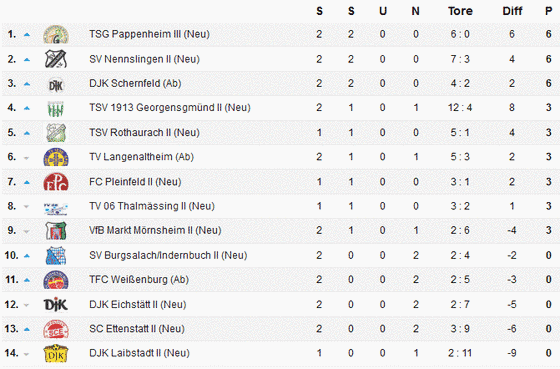The width and height of the screenshot is (560, 369).
Task: Click the TFC Weißenburg round crest
Action: point(56,280)
